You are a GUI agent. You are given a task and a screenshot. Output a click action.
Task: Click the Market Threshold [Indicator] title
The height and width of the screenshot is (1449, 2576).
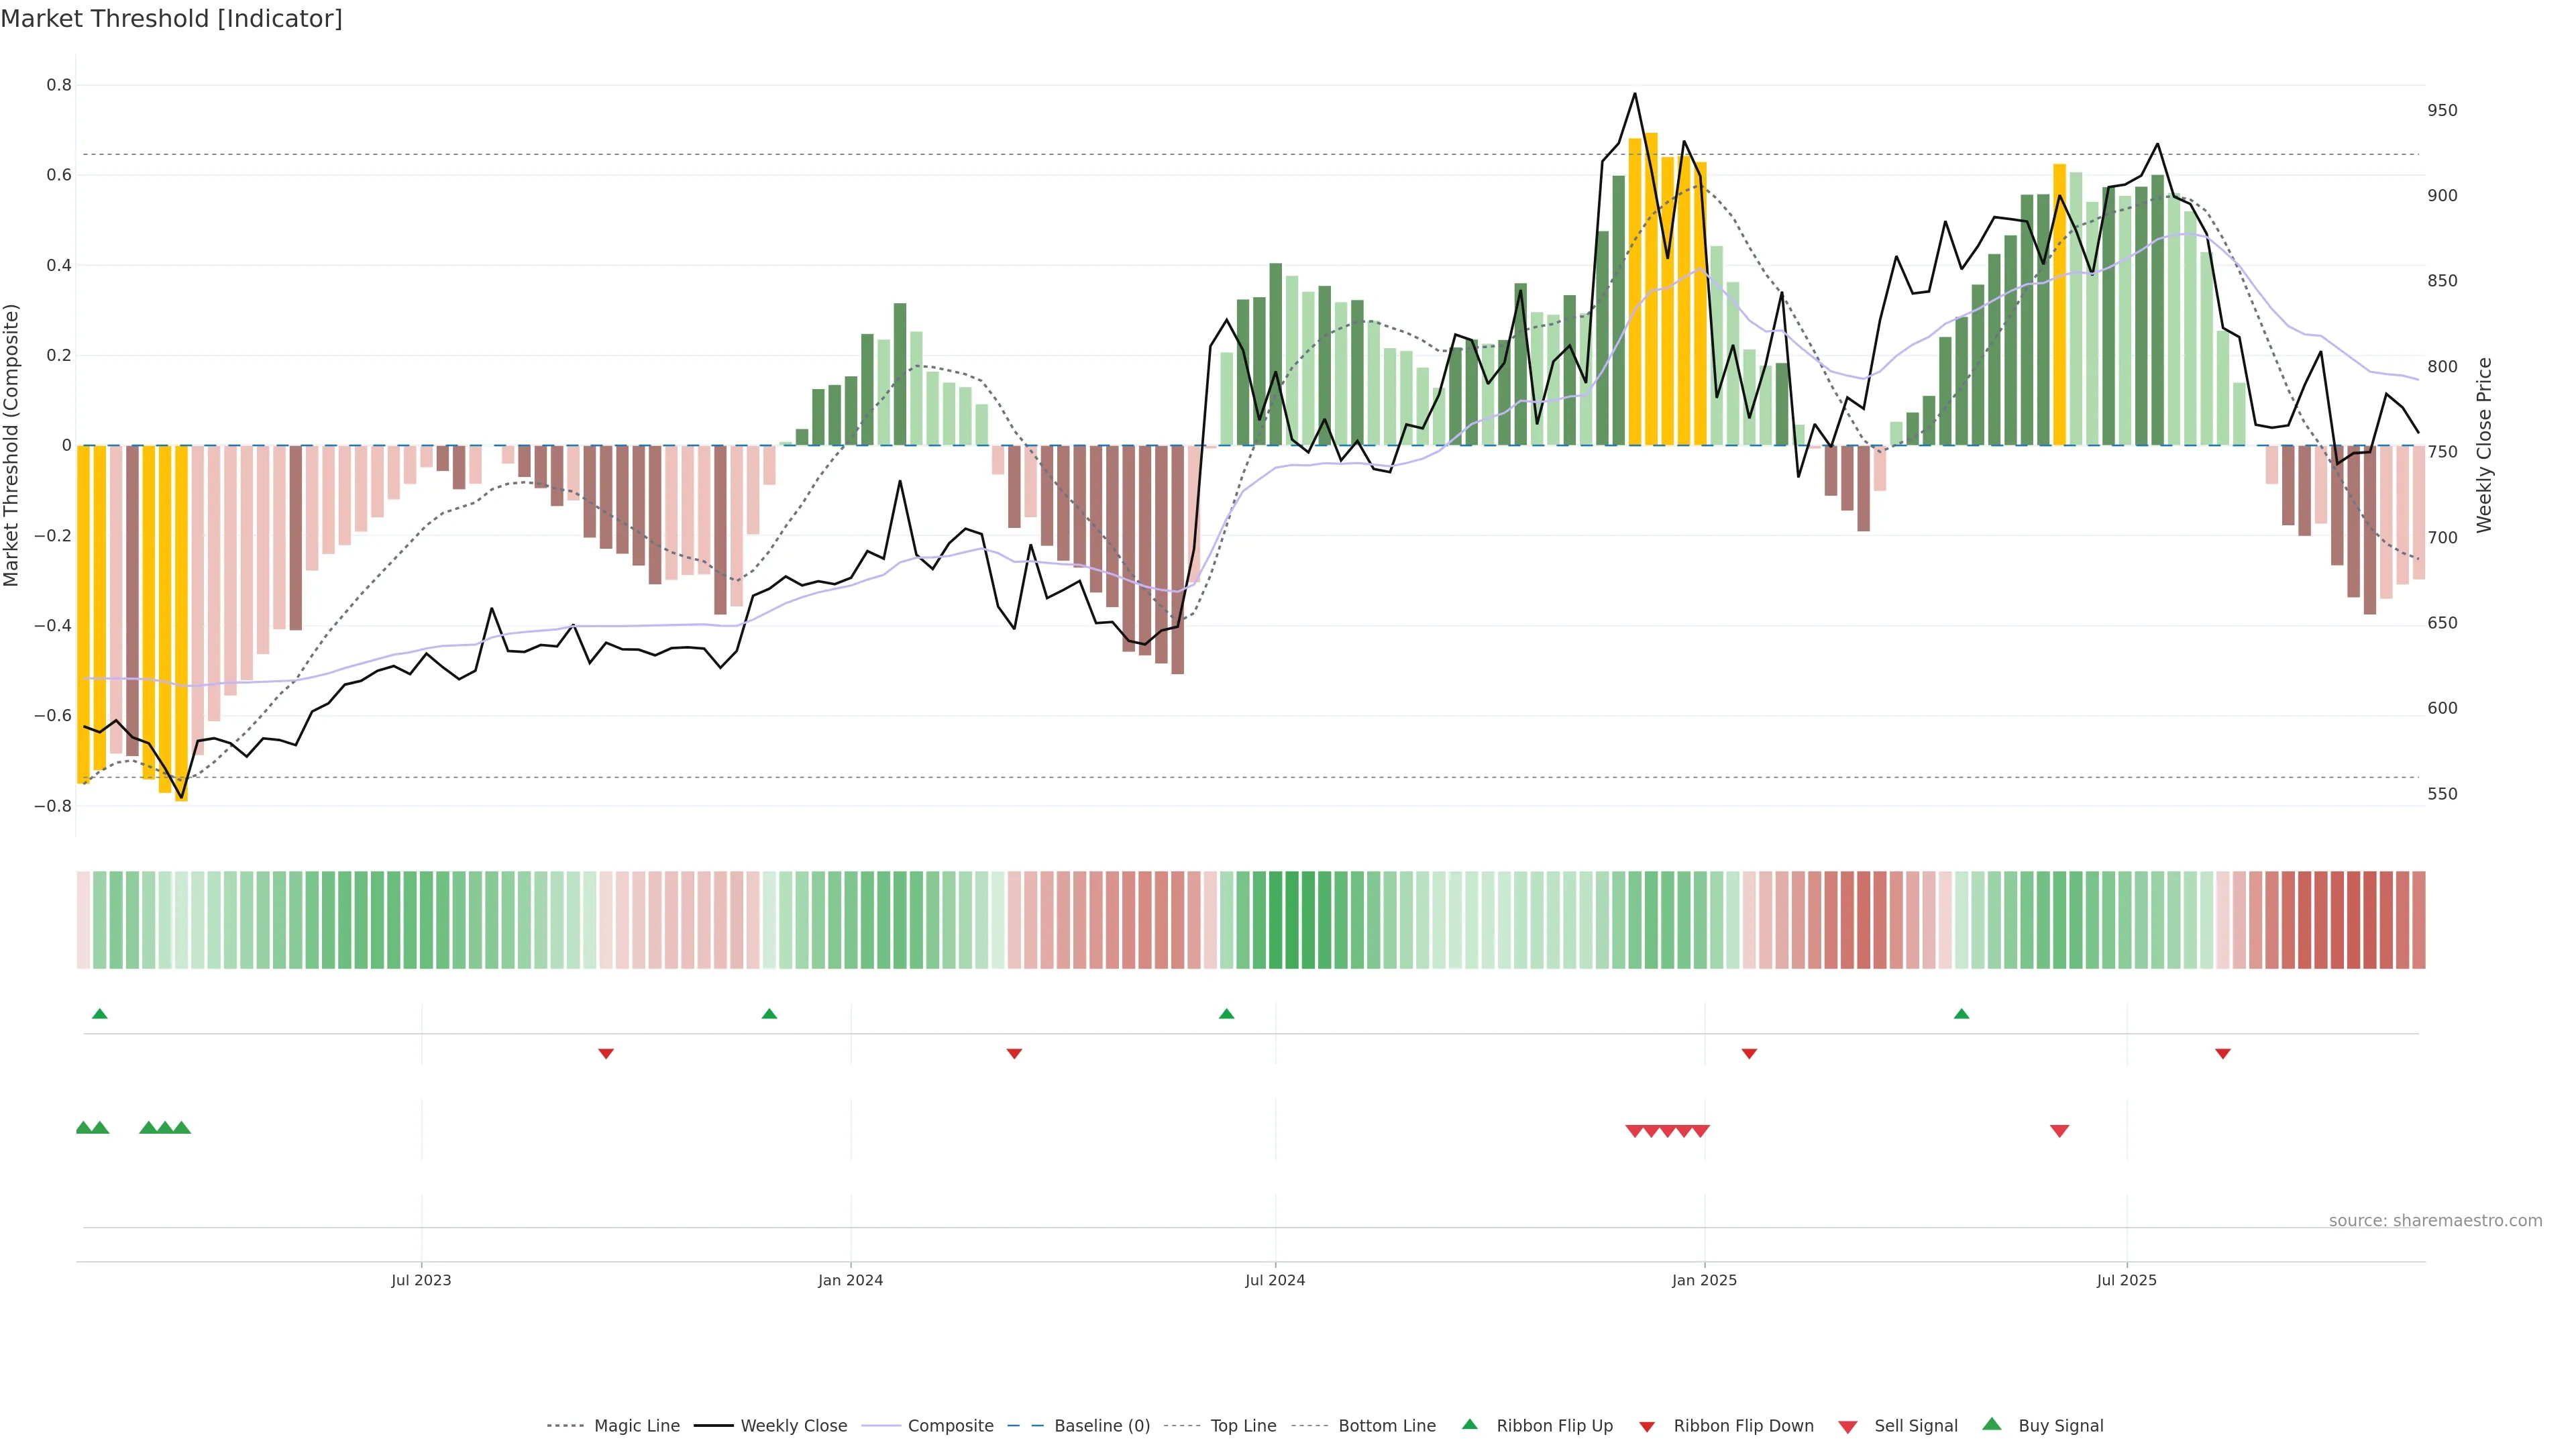coord(171,18)
